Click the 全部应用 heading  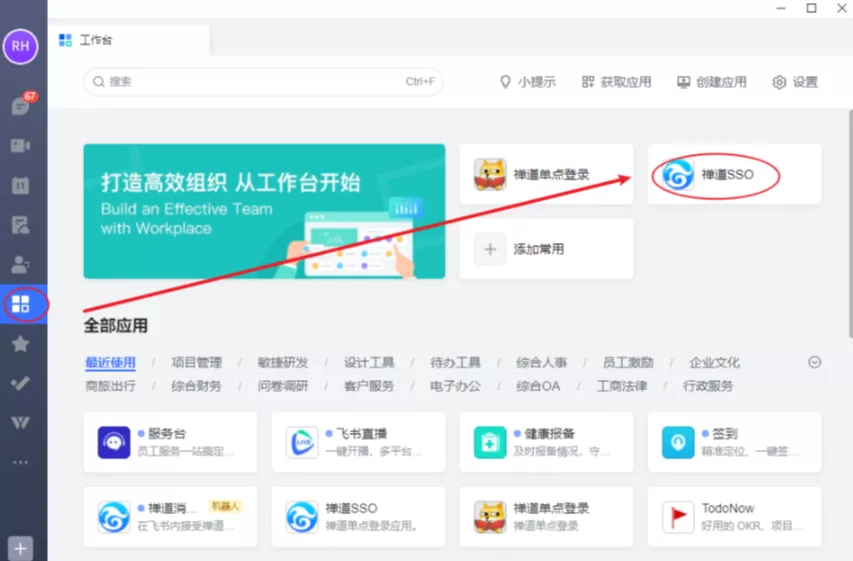click(x=115, y=325)
